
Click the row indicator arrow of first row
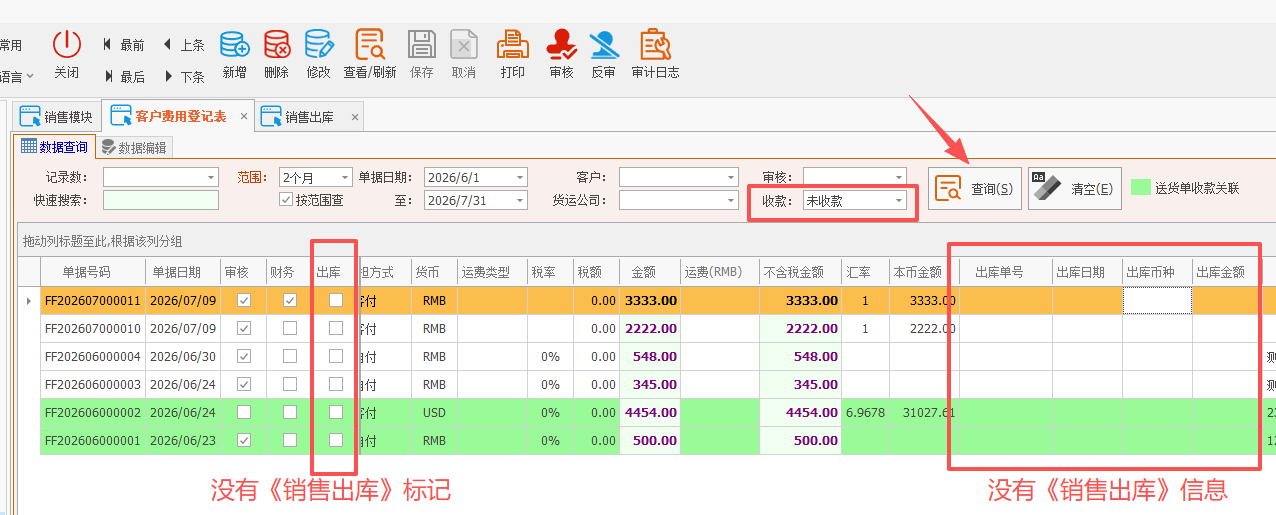(29, 300)
